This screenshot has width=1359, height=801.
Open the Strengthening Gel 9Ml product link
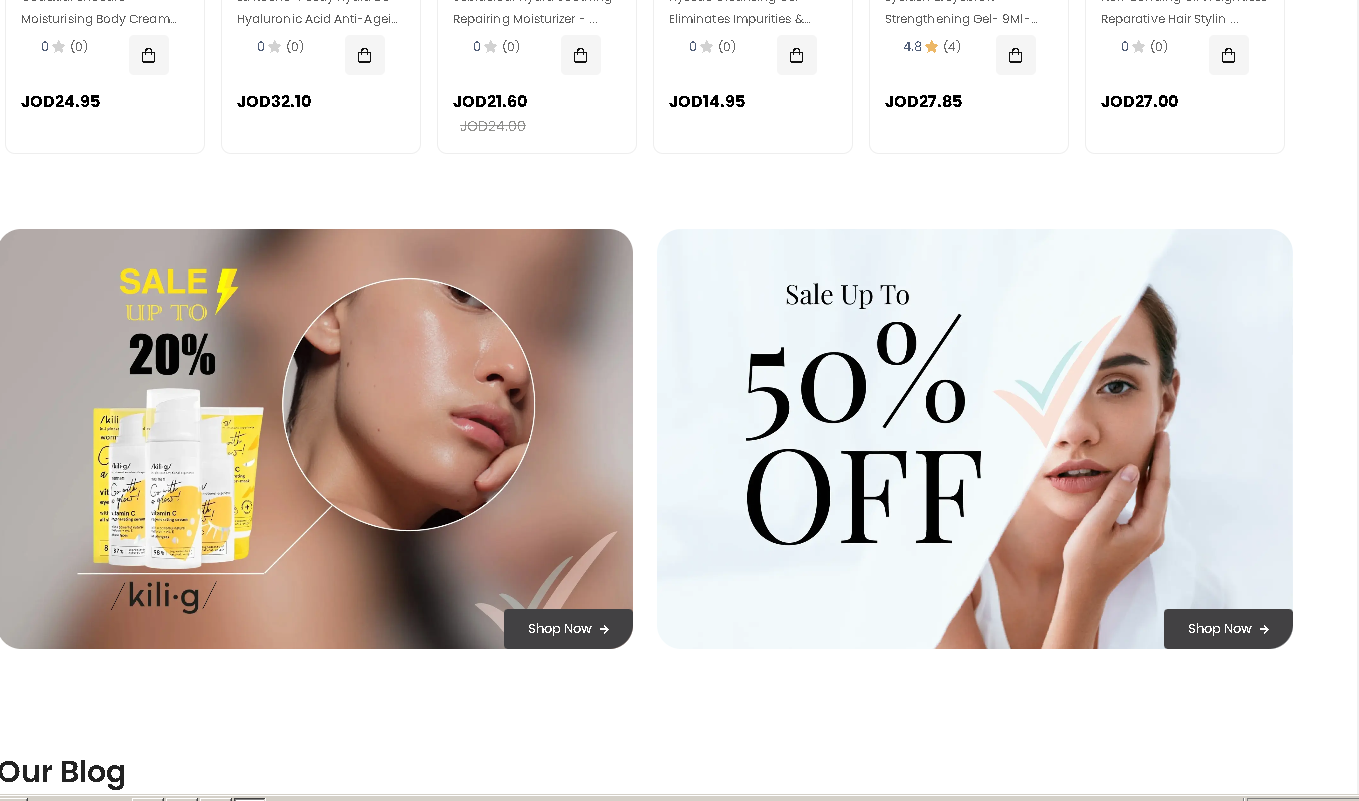961,19
